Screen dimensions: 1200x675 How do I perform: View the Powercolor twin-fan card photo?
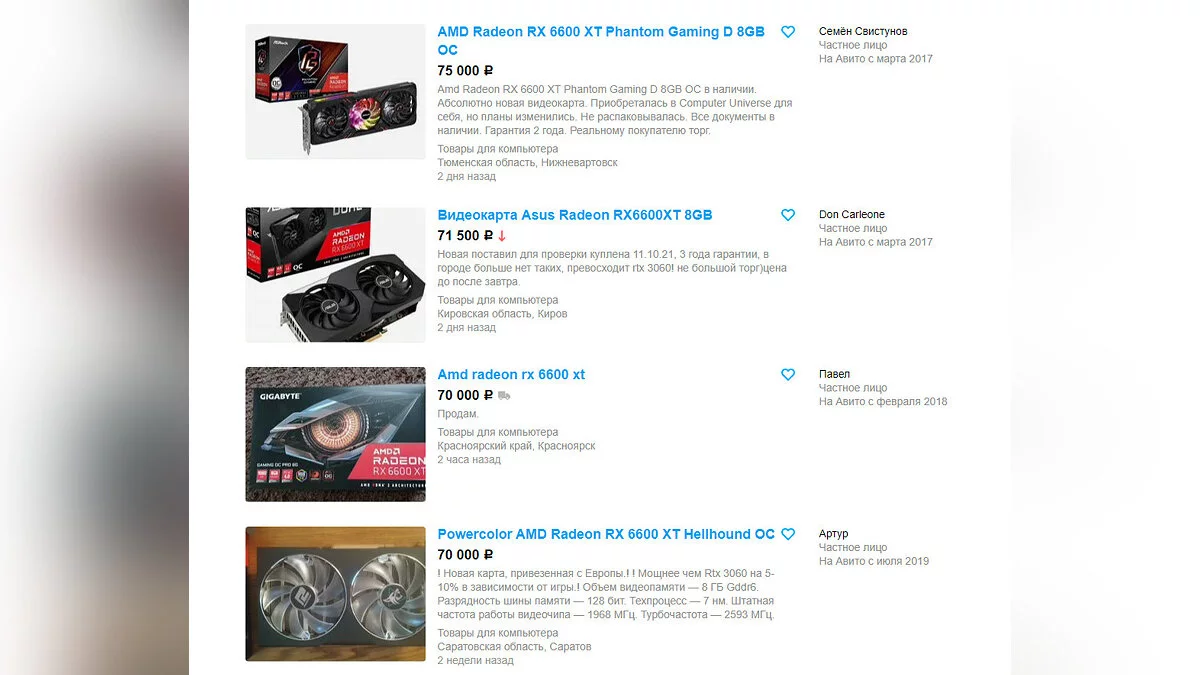point(335,594)
